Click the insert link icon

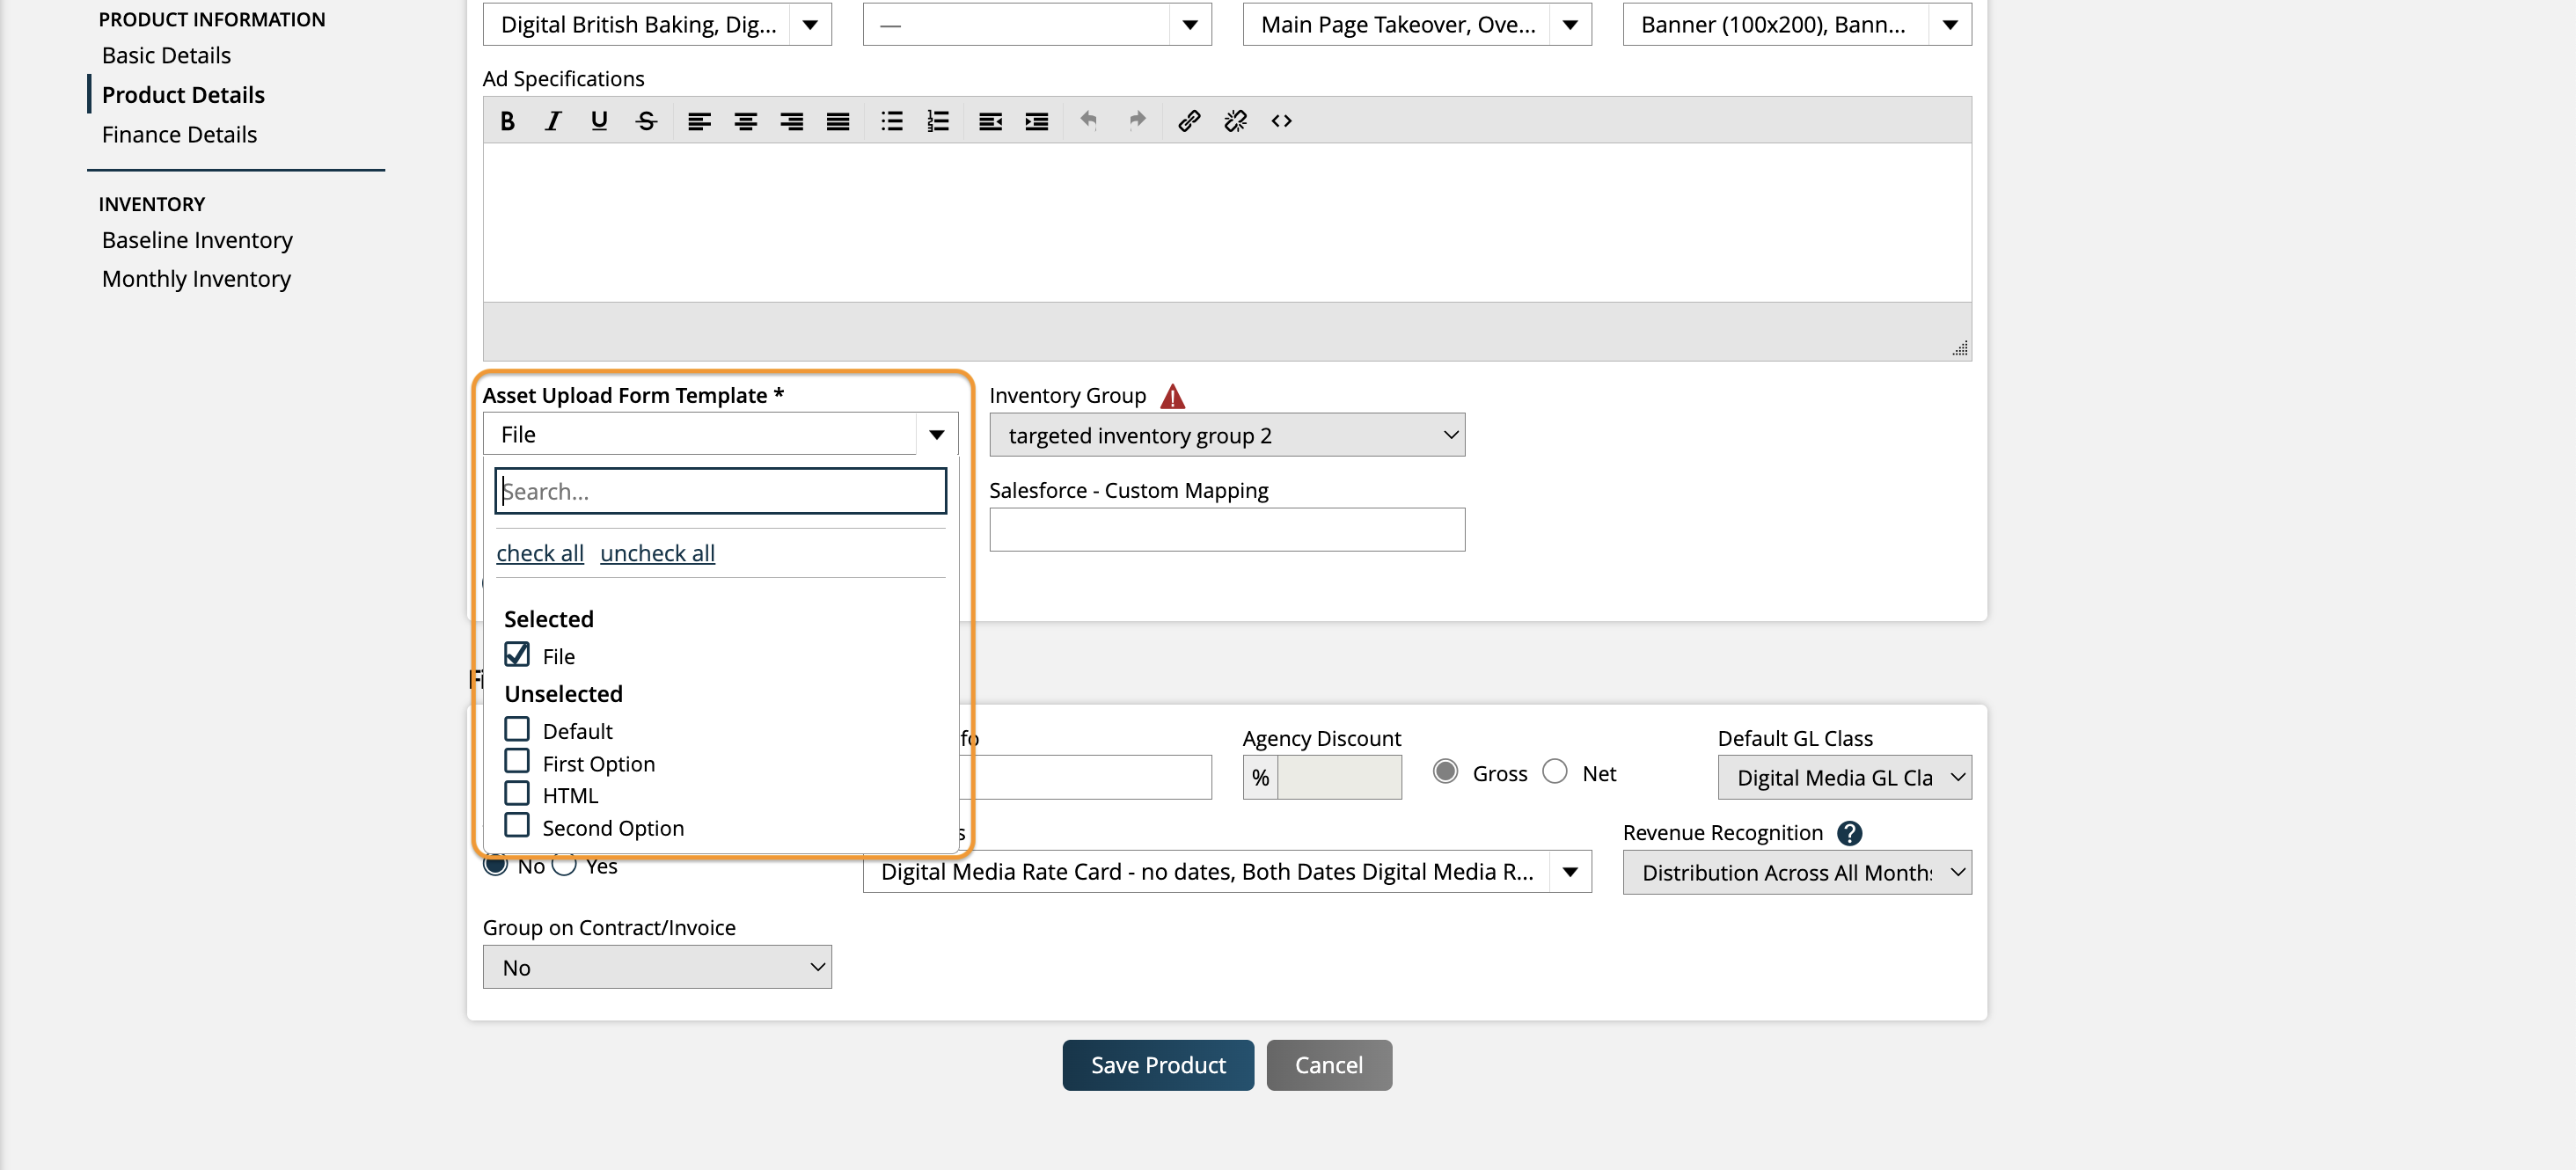(1188, 121)
